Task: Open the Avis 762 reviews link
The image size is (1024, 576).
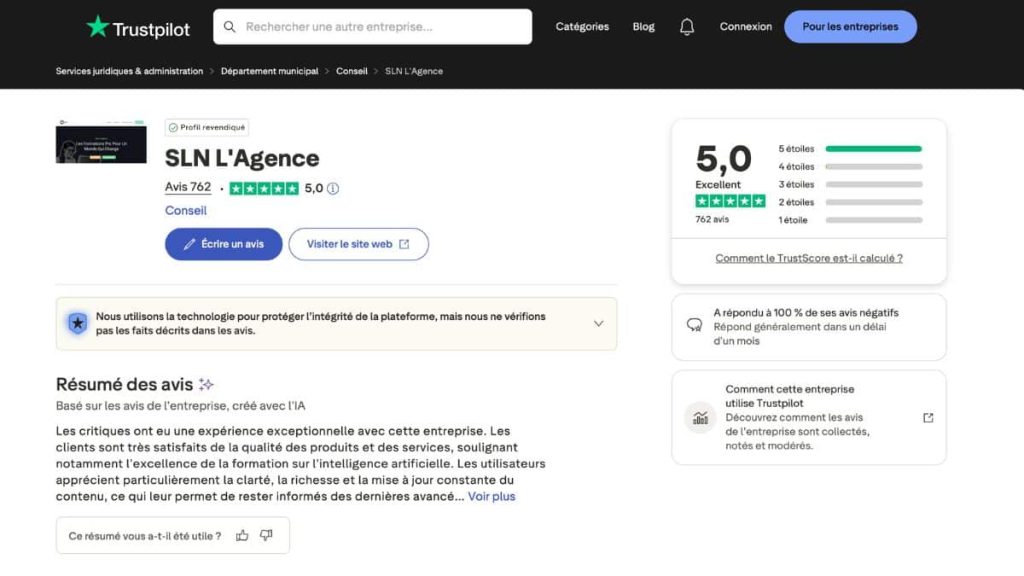Action: click(x=187, y=187)
